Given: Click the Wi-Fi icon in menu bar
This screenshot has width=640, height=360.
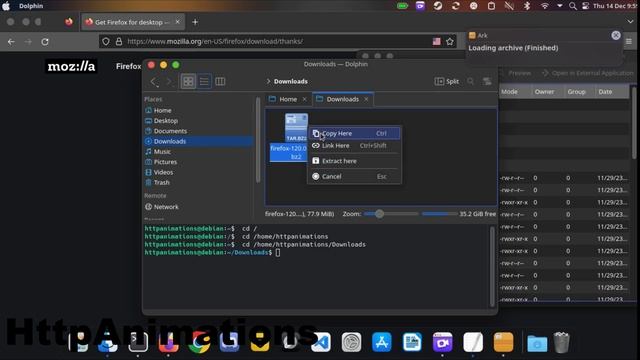Looking at the screenshot, I should click(x=545, y=6).
